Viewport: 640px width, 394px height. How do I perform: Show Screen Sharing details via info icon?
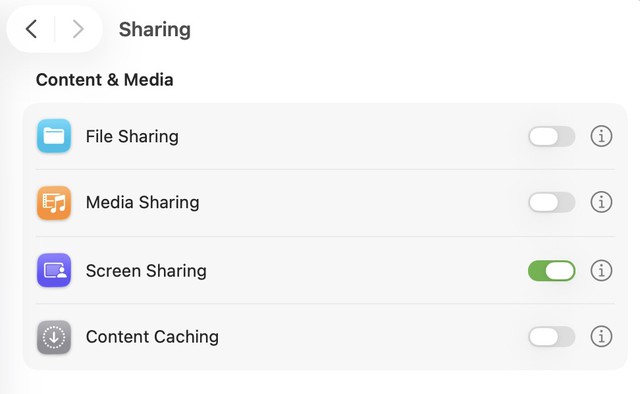(x=601, y=270)
